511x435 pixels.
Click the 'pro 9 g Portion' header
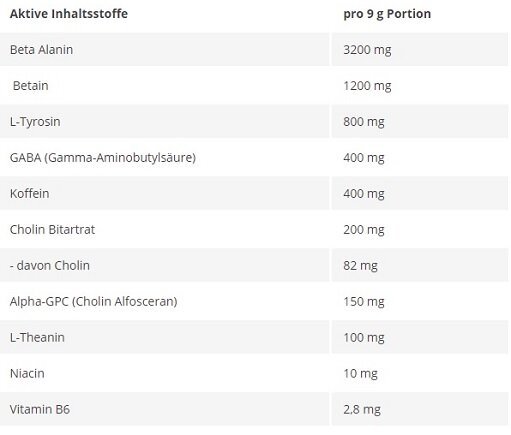click(387, 14)
